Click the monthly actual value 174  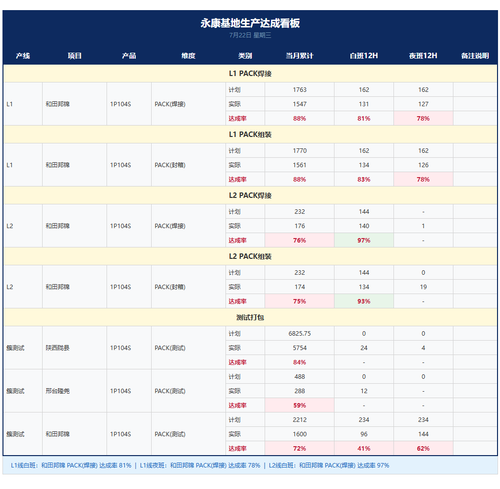pos(299,287)
